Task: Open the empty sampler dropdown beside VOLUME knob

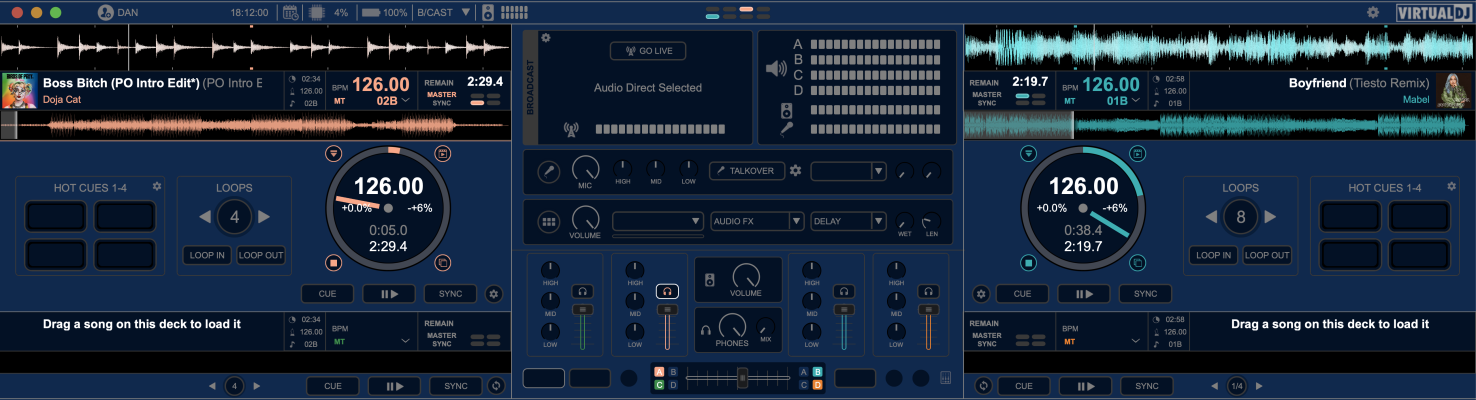Action: (658, 221)
